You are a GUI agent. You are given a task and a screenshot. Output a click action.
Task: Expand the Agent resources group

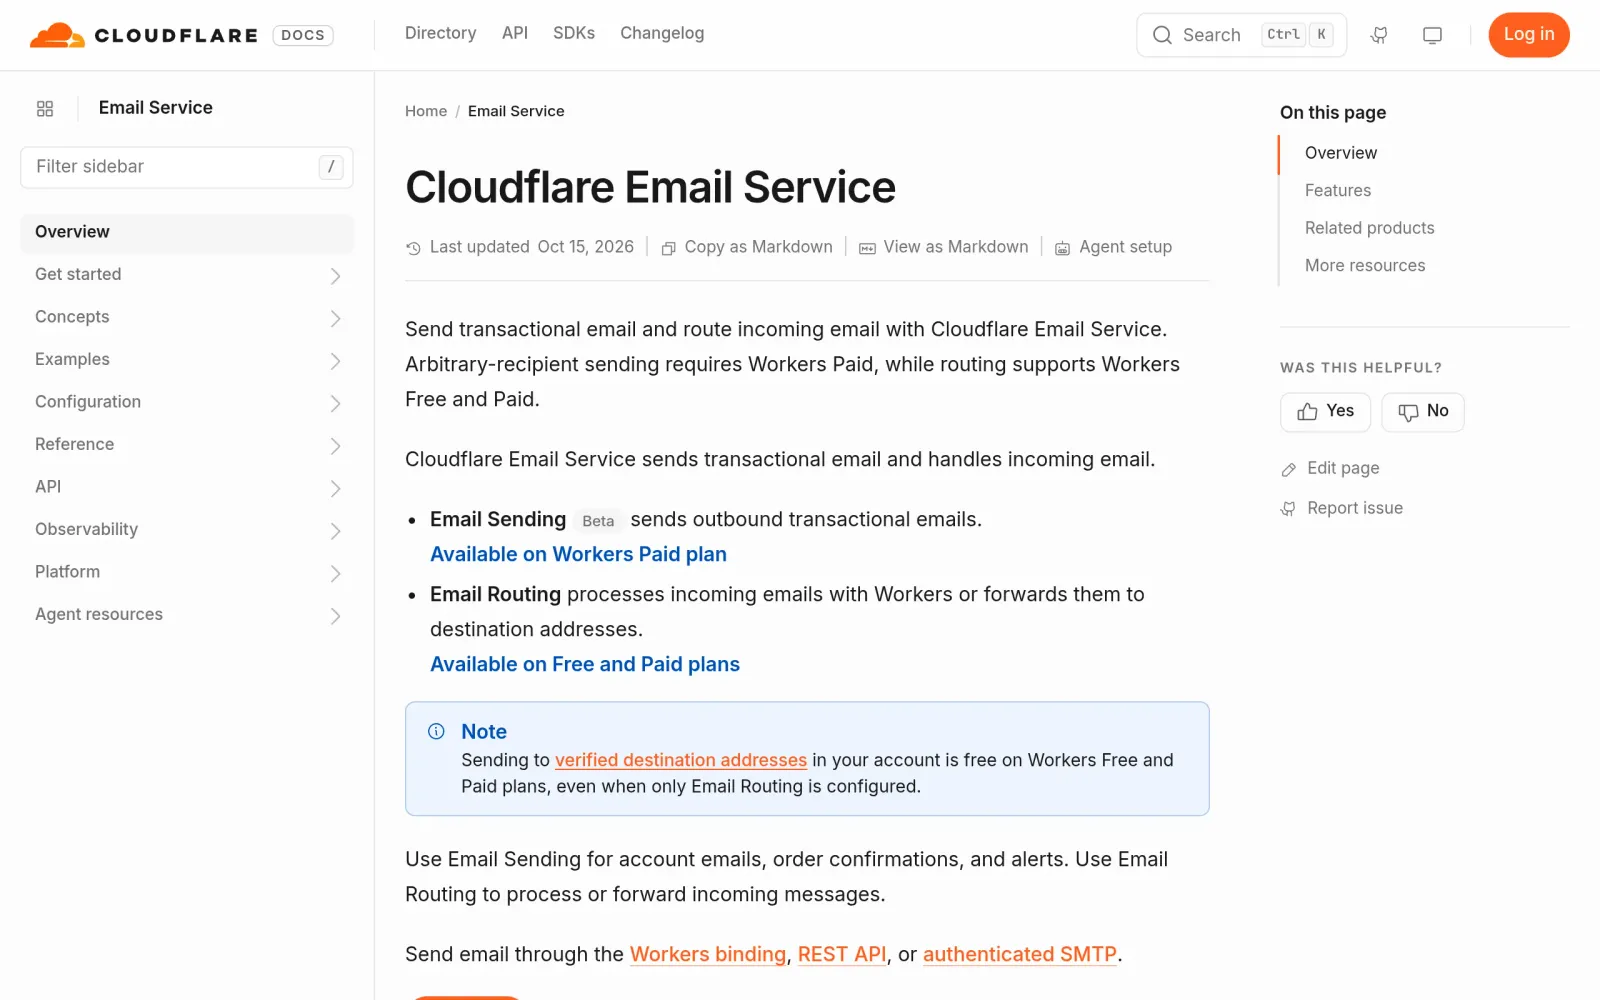click(x=187, y=615)
